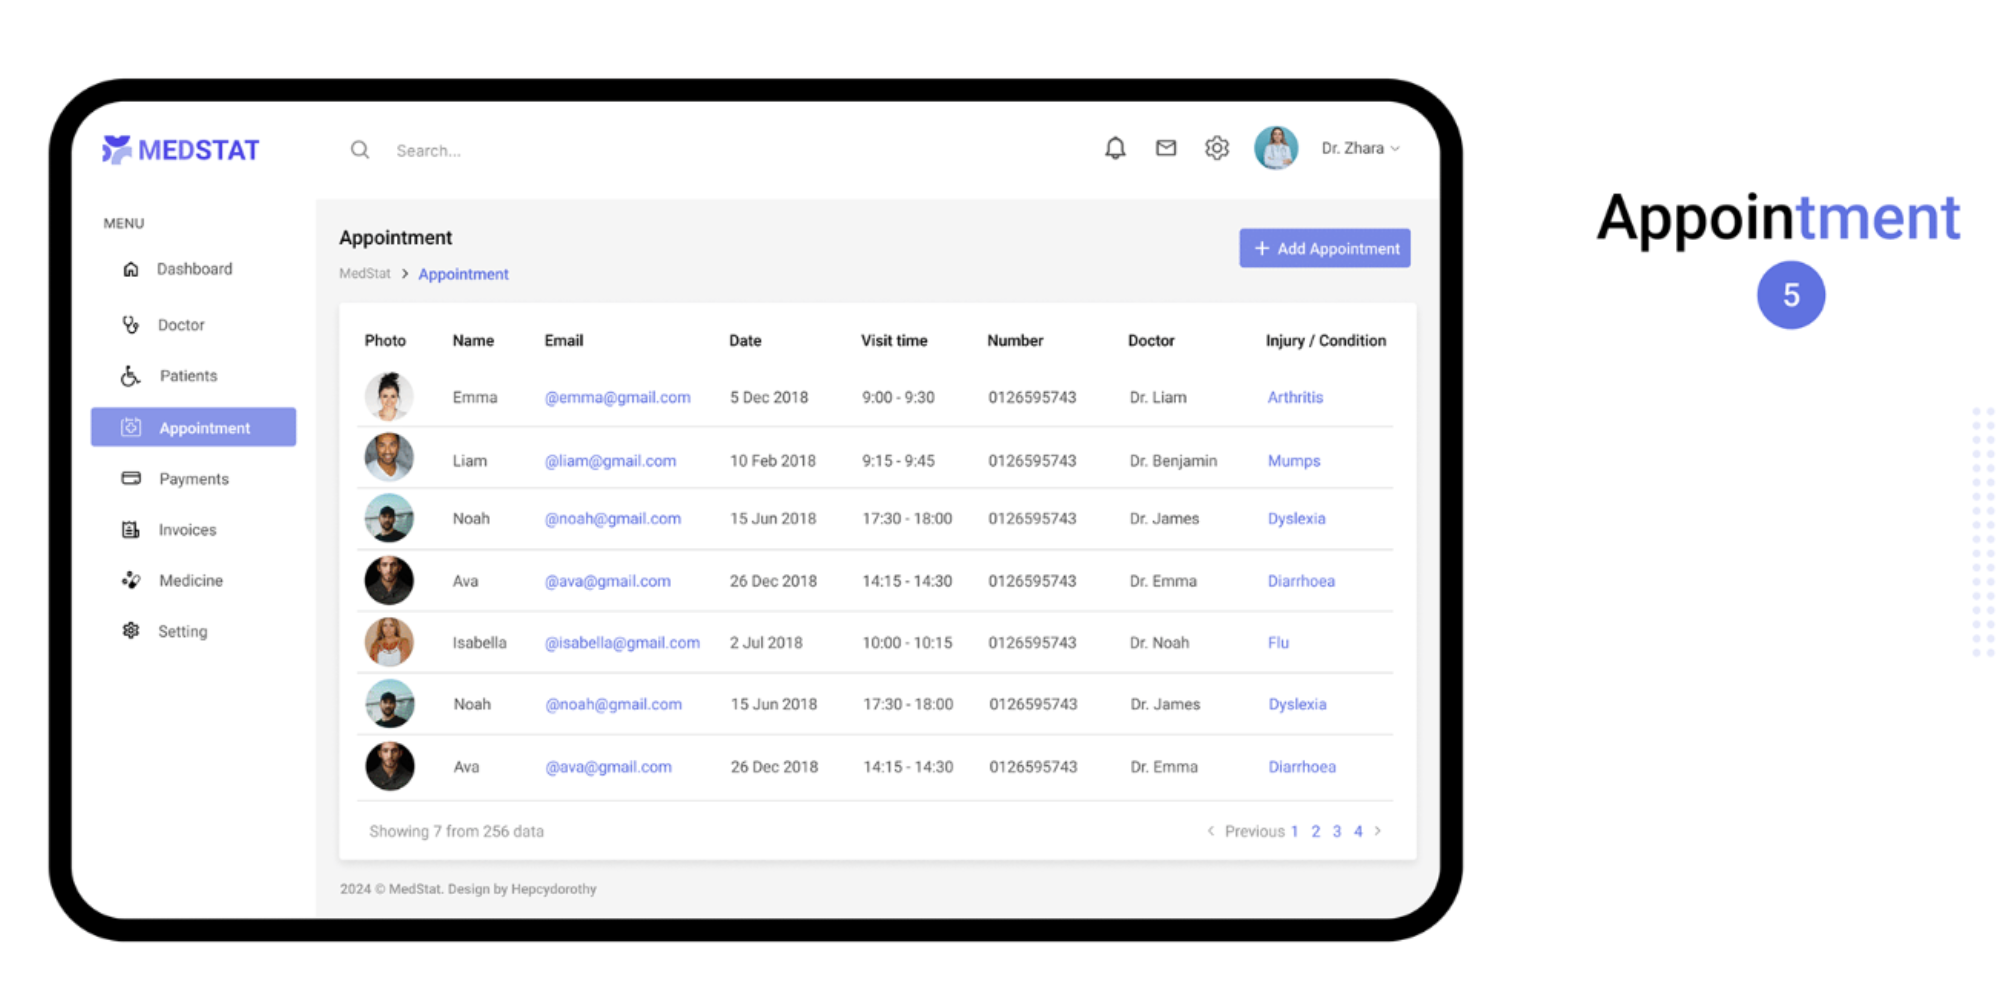The width and height of the screenshot is (2000, 1000).
Task: Open the settings gear icon in header
Action: [x=1216, y=148]
